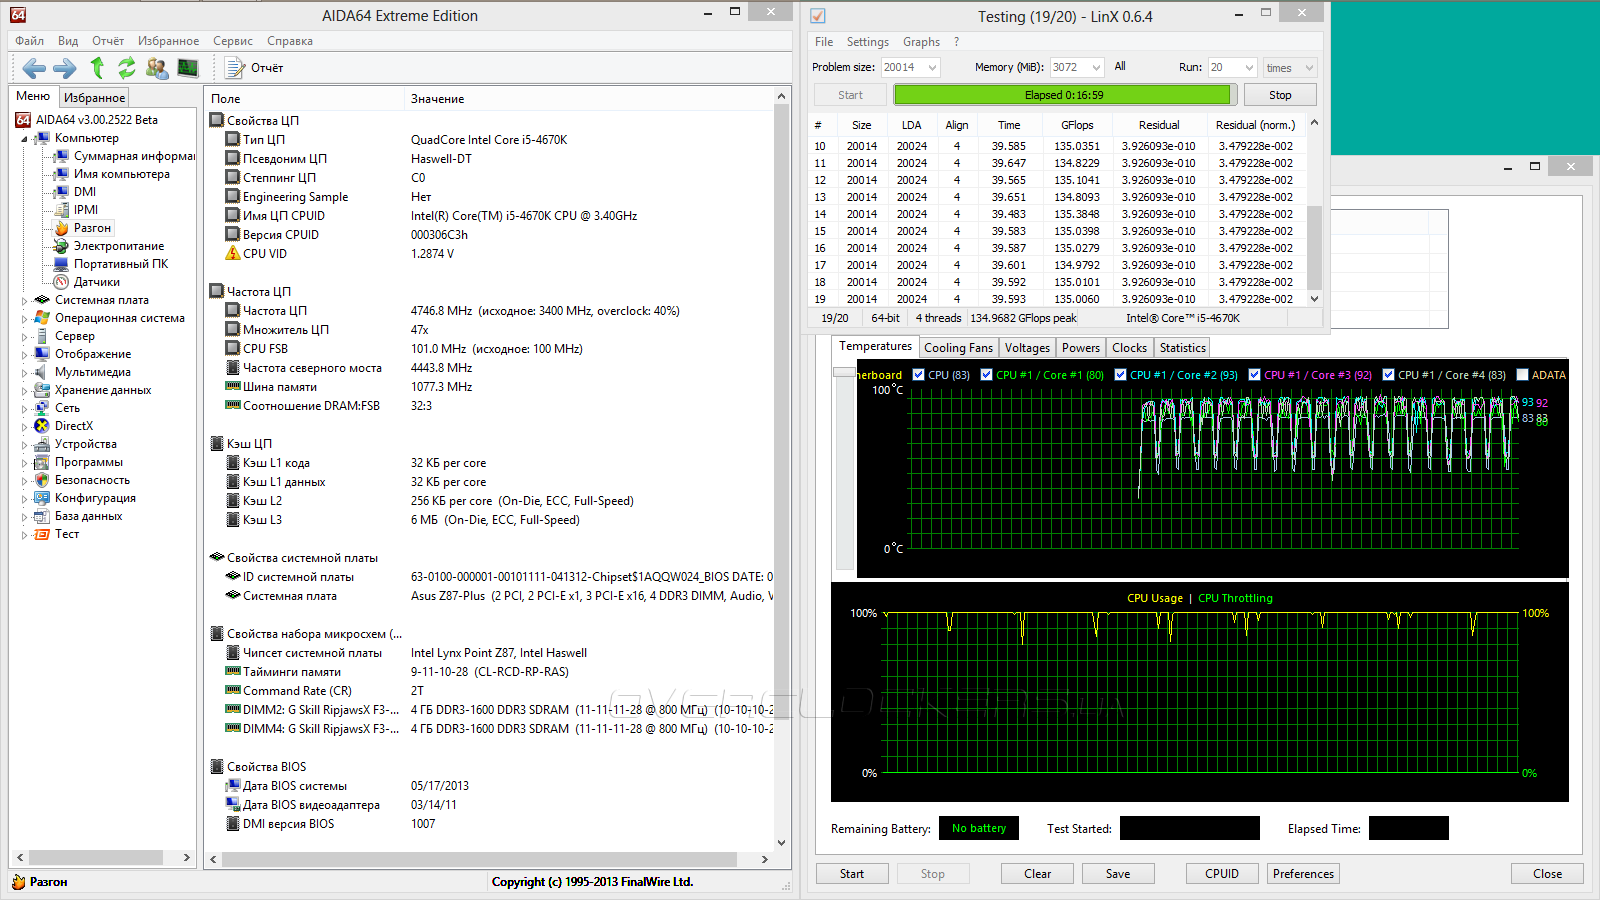The image size is (1600, 900).
Task: Expand the Системная плата tree node
Action: click(25, 300)
